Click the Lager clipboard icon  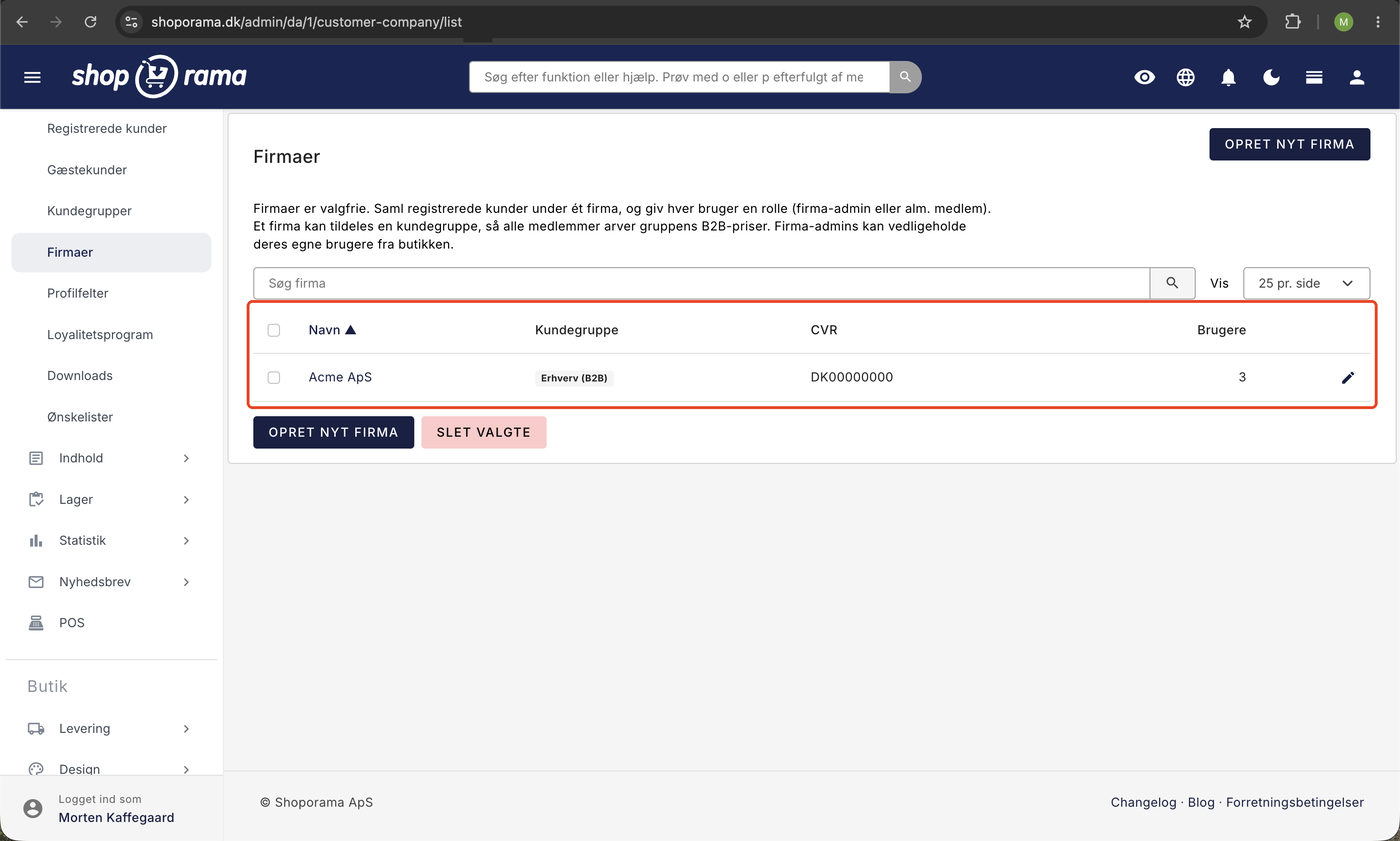click(x=36, y=499)
